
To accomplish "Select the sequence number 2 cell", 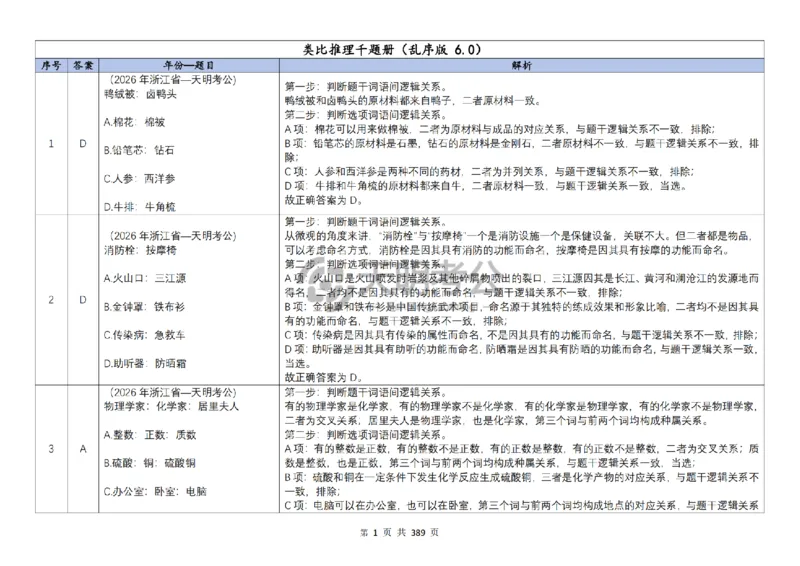I will [x=51, y=300].
